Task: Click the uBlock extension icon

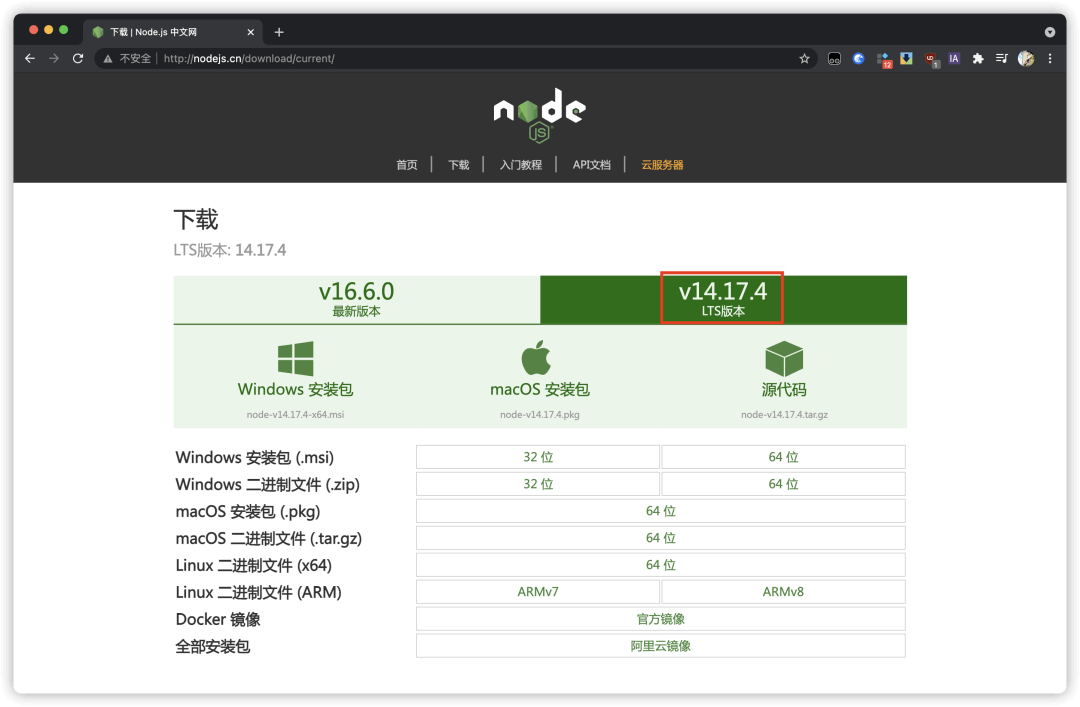Action: tap(931, 60)
